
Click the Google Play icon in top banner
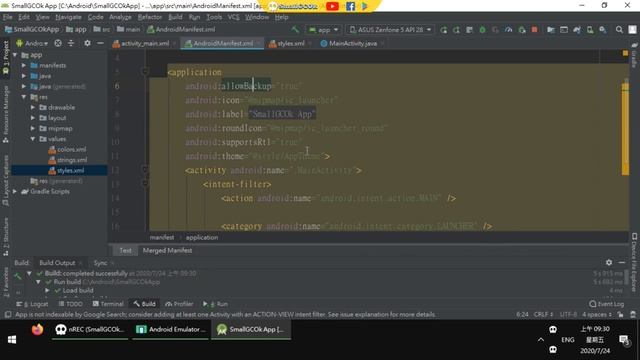coord(364,6)
